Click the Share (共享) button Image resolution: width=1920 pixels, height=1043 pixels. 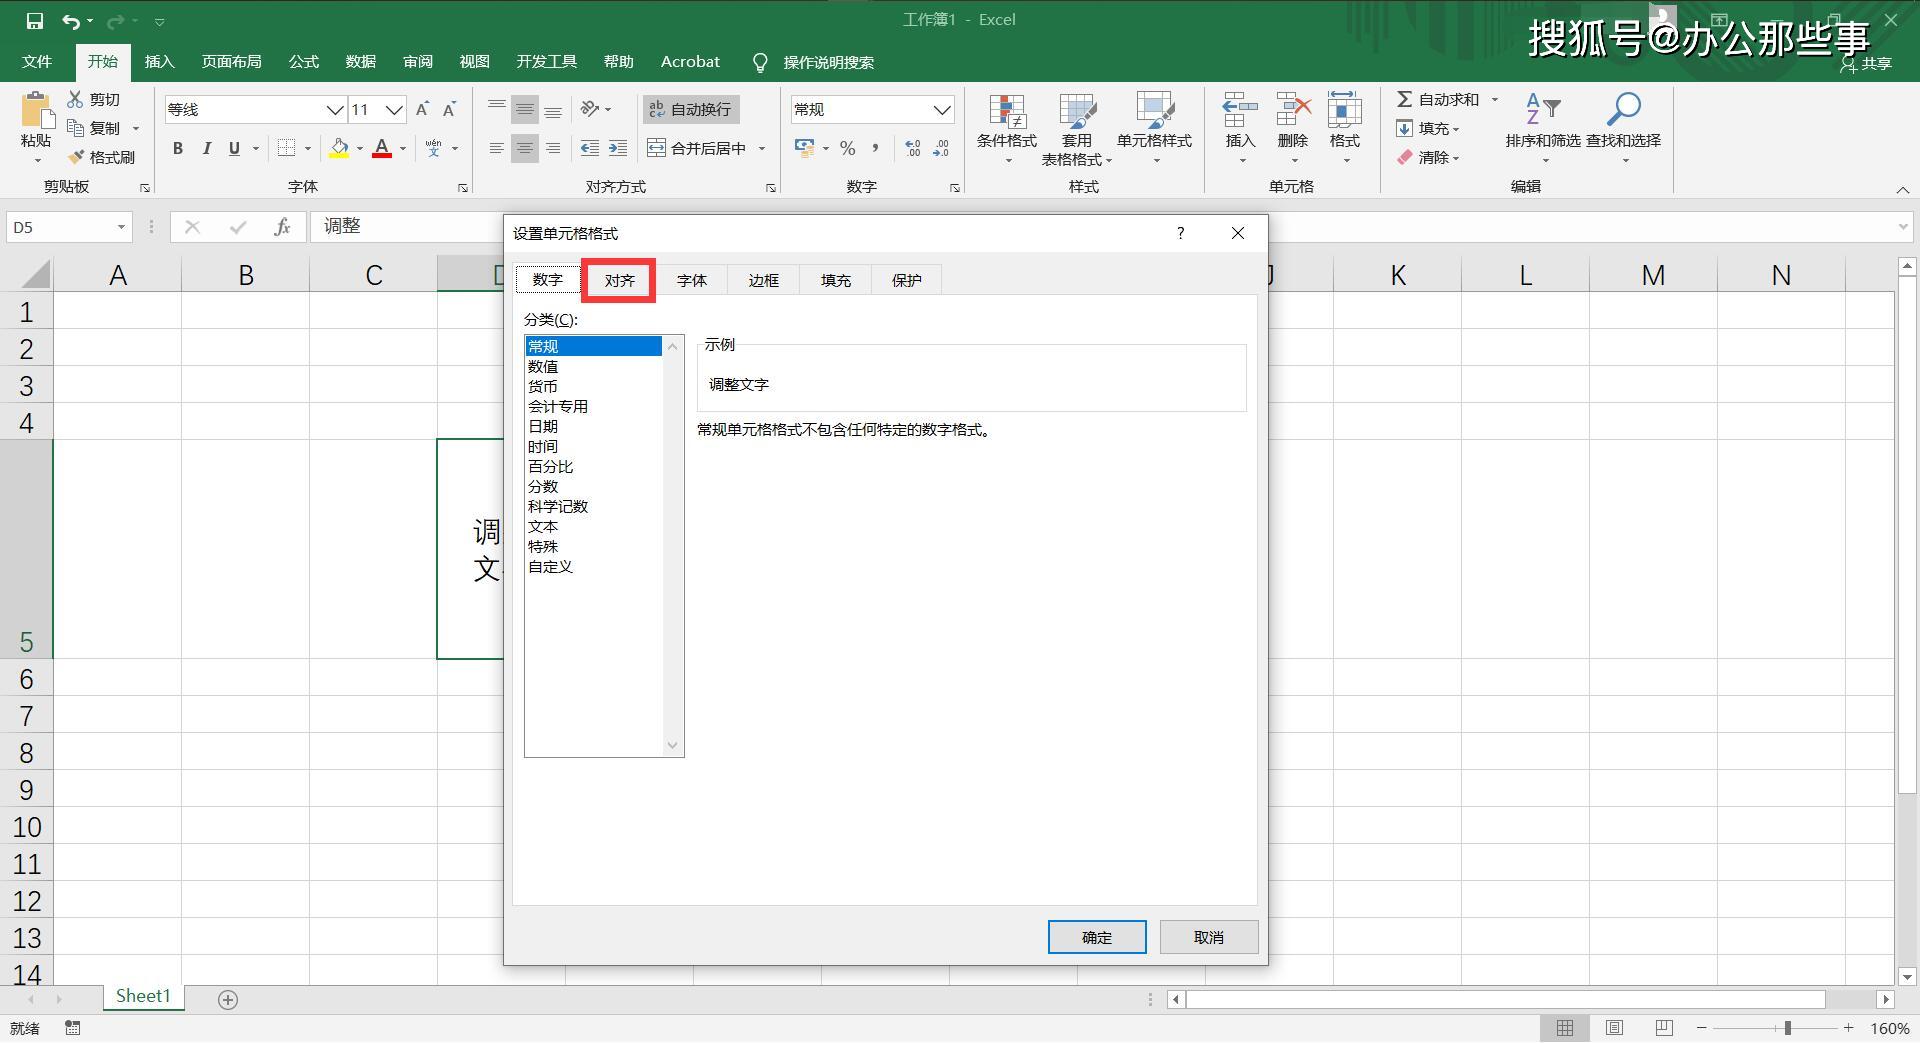(x=1867, y=63)
